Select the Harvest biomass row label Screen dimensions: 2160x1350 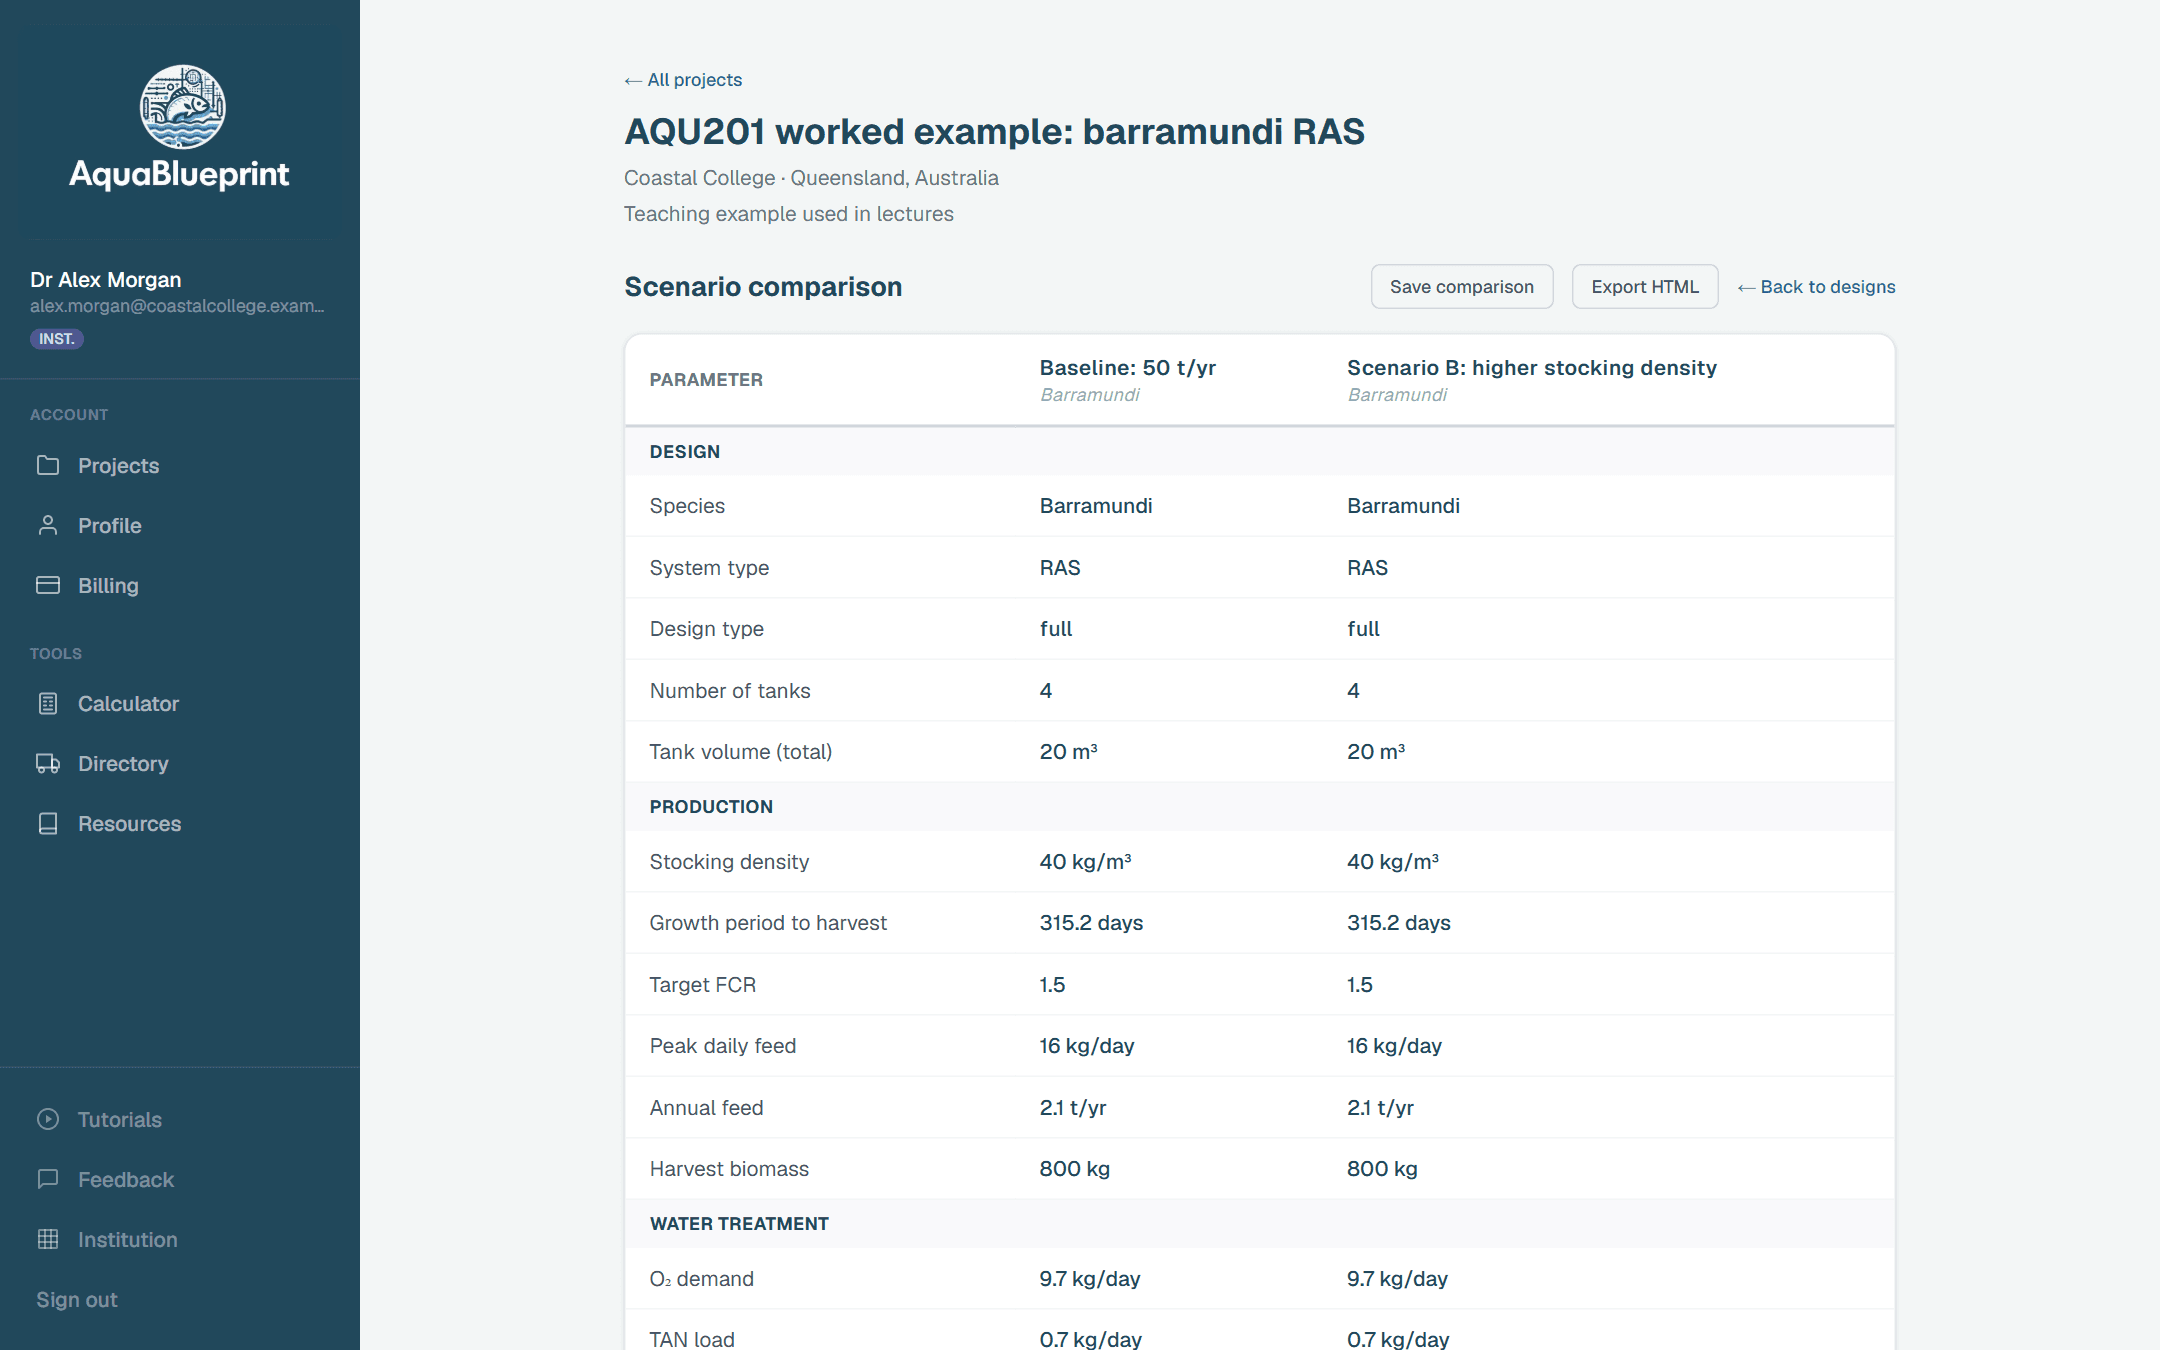[729, 1169]
